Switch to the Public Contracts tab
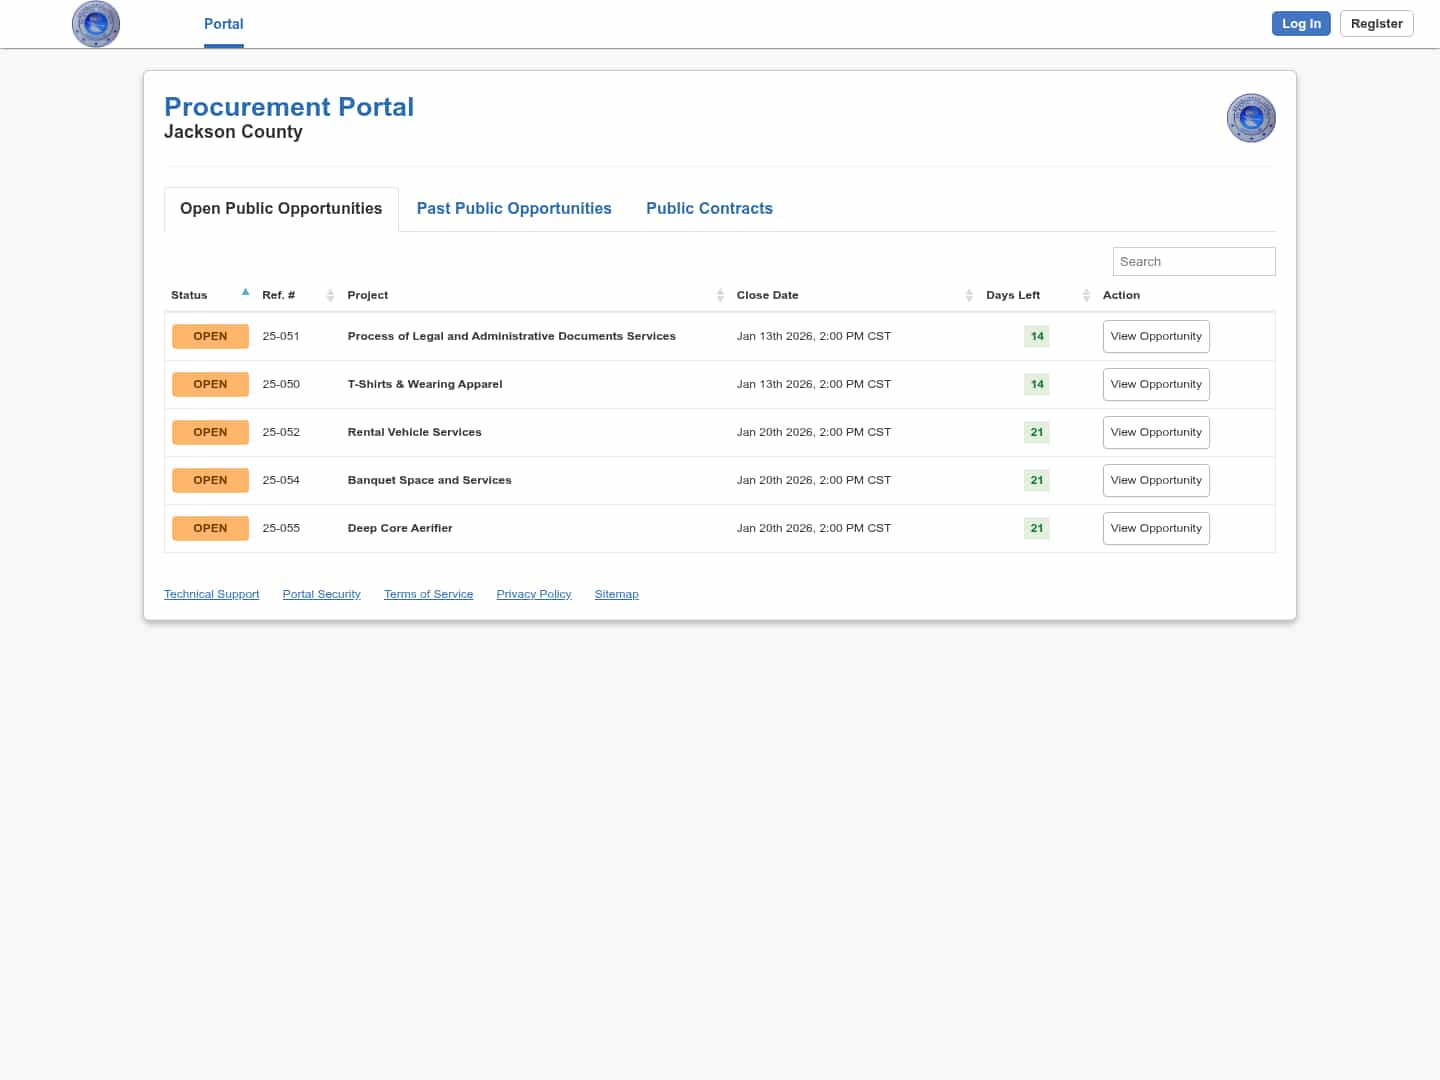 pos(709,208)
